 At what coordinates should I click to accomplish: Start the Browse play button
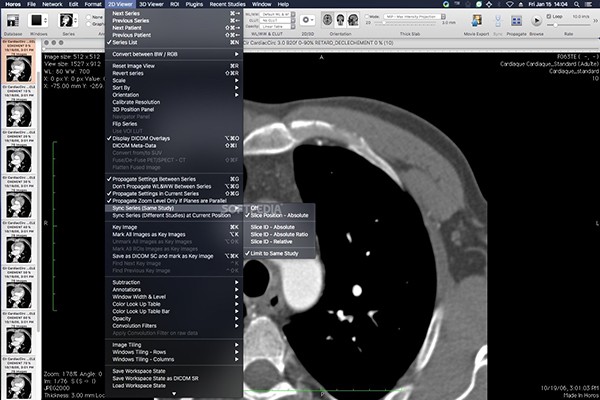[536, 21]
